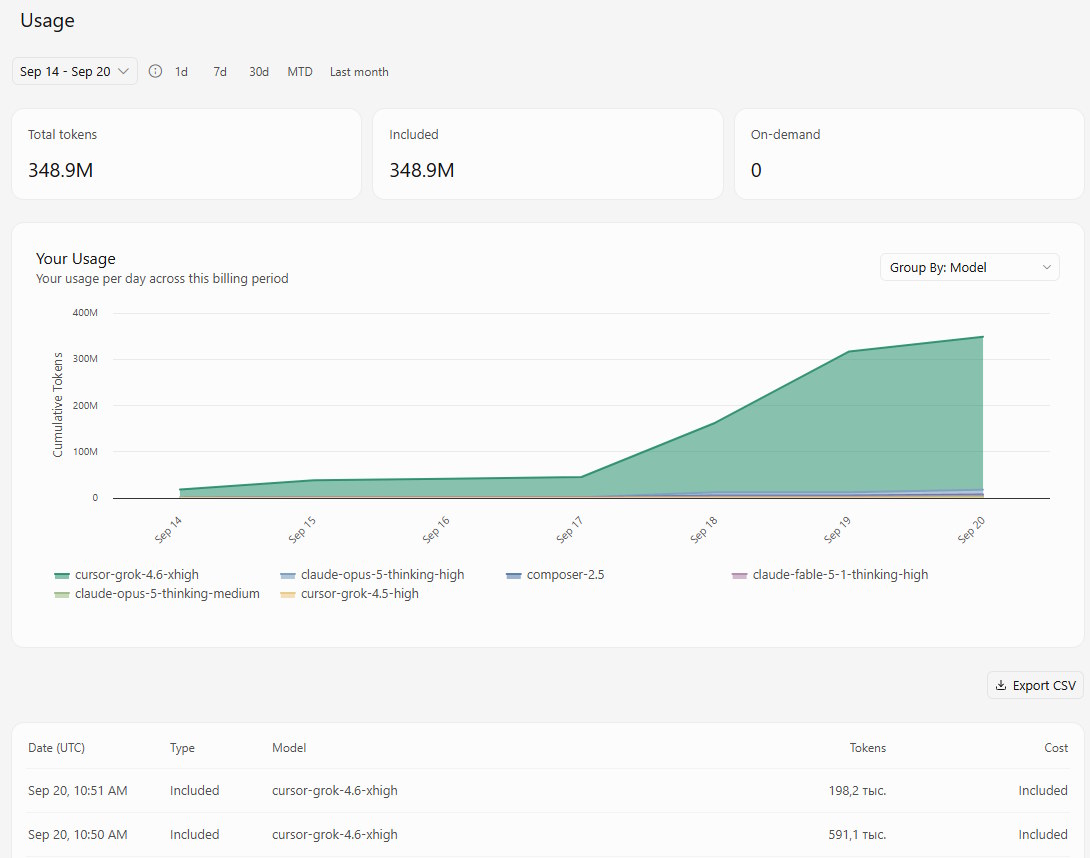Click the Included 348.9M value
The image size is (1090, 858).
(x=422, y=170)
